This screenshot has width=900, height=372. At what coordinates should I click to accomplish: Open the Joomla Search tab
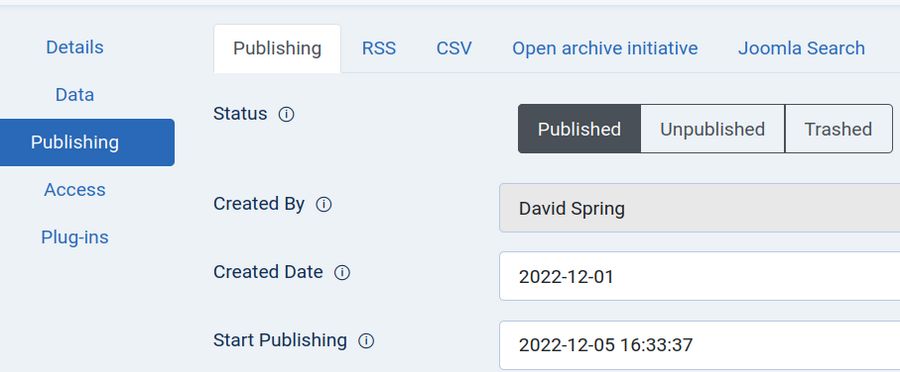801,48
